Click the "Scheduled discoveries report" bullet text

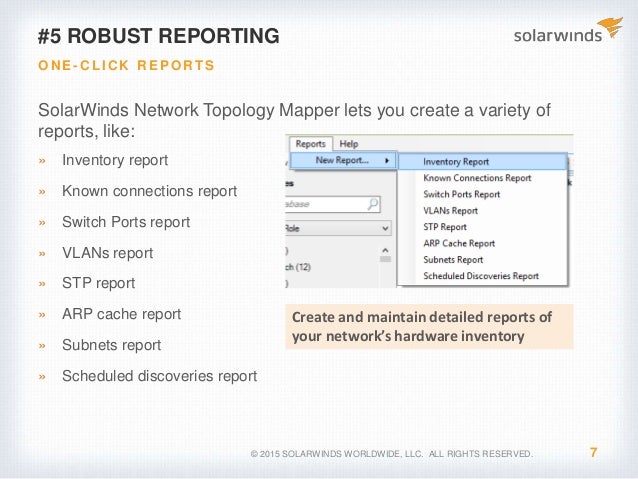160,376
